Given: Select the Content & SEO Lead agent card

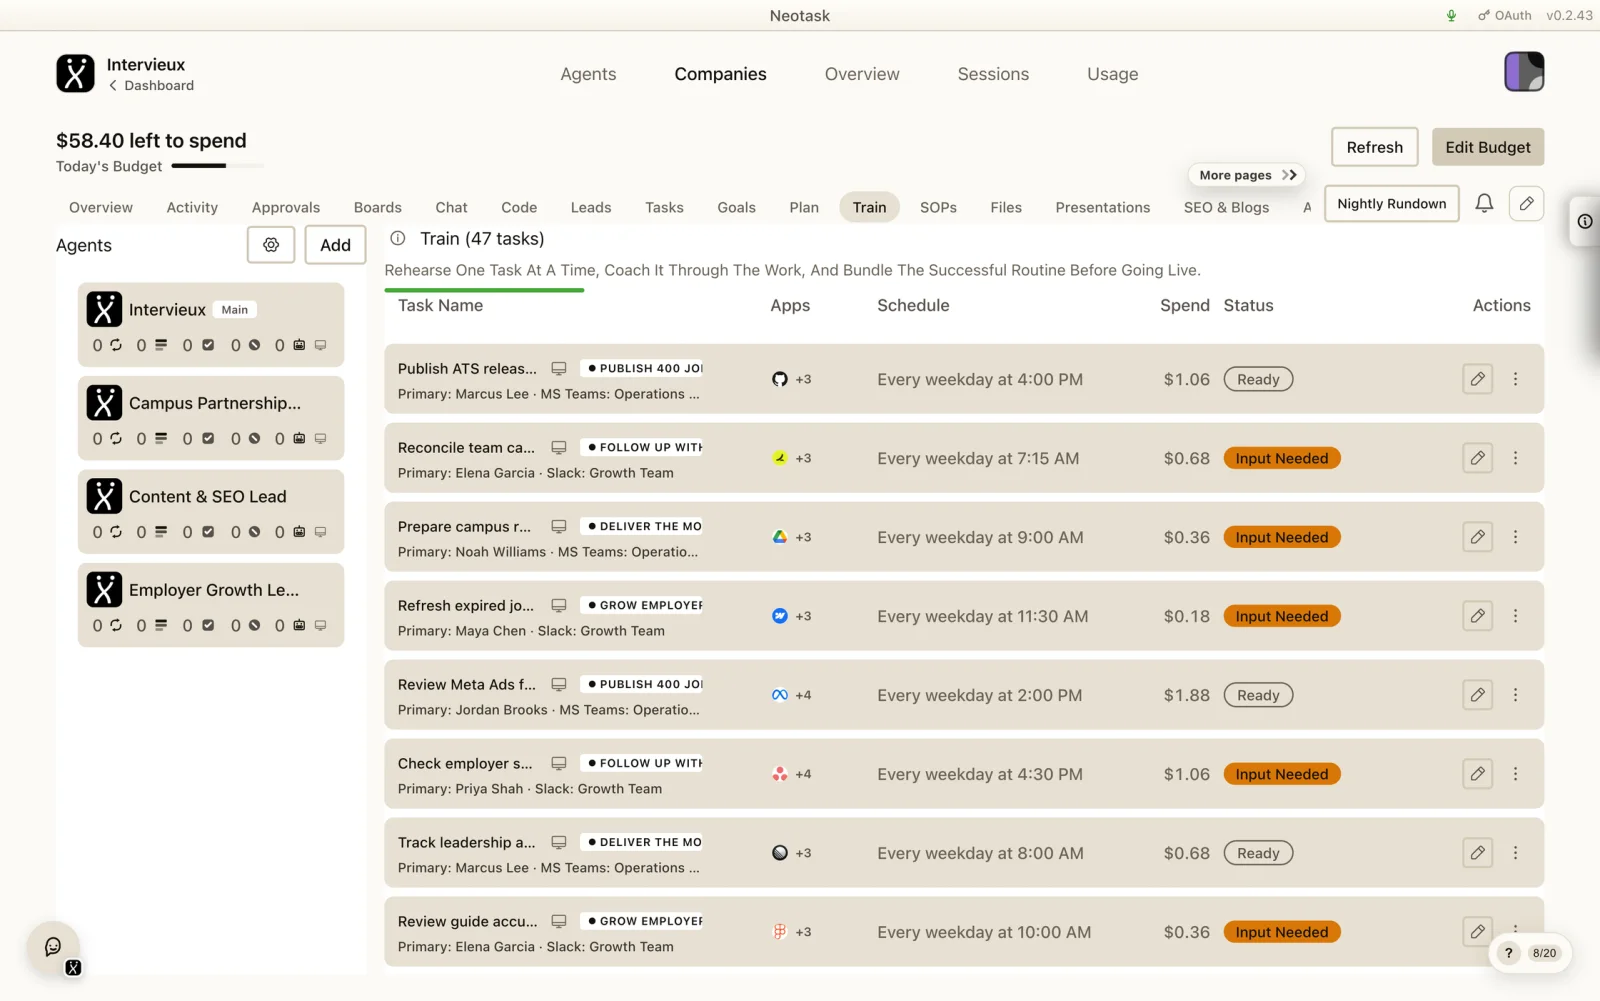Looking at the screenshot, I should [x=211, y=512].
